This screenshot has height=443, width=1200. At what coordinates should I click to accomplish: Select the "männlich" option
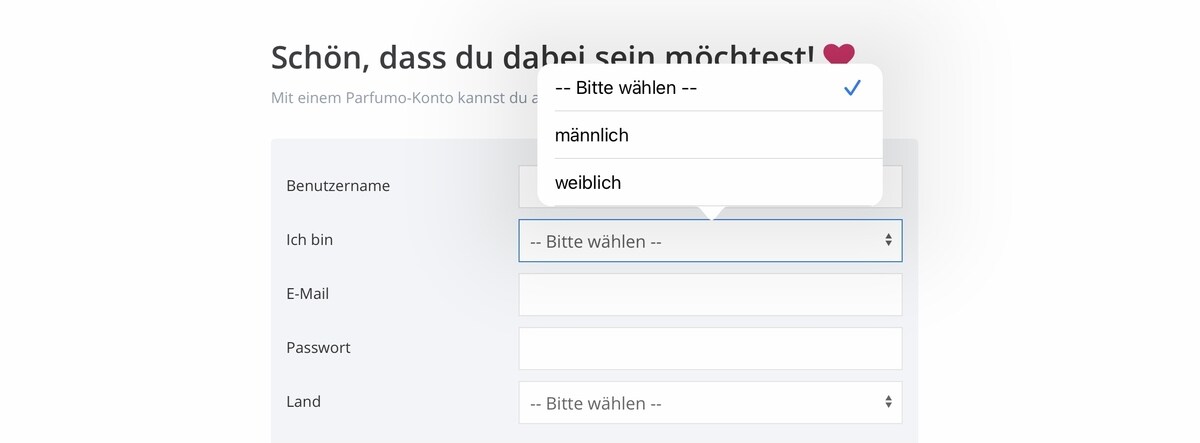(710, 135)
